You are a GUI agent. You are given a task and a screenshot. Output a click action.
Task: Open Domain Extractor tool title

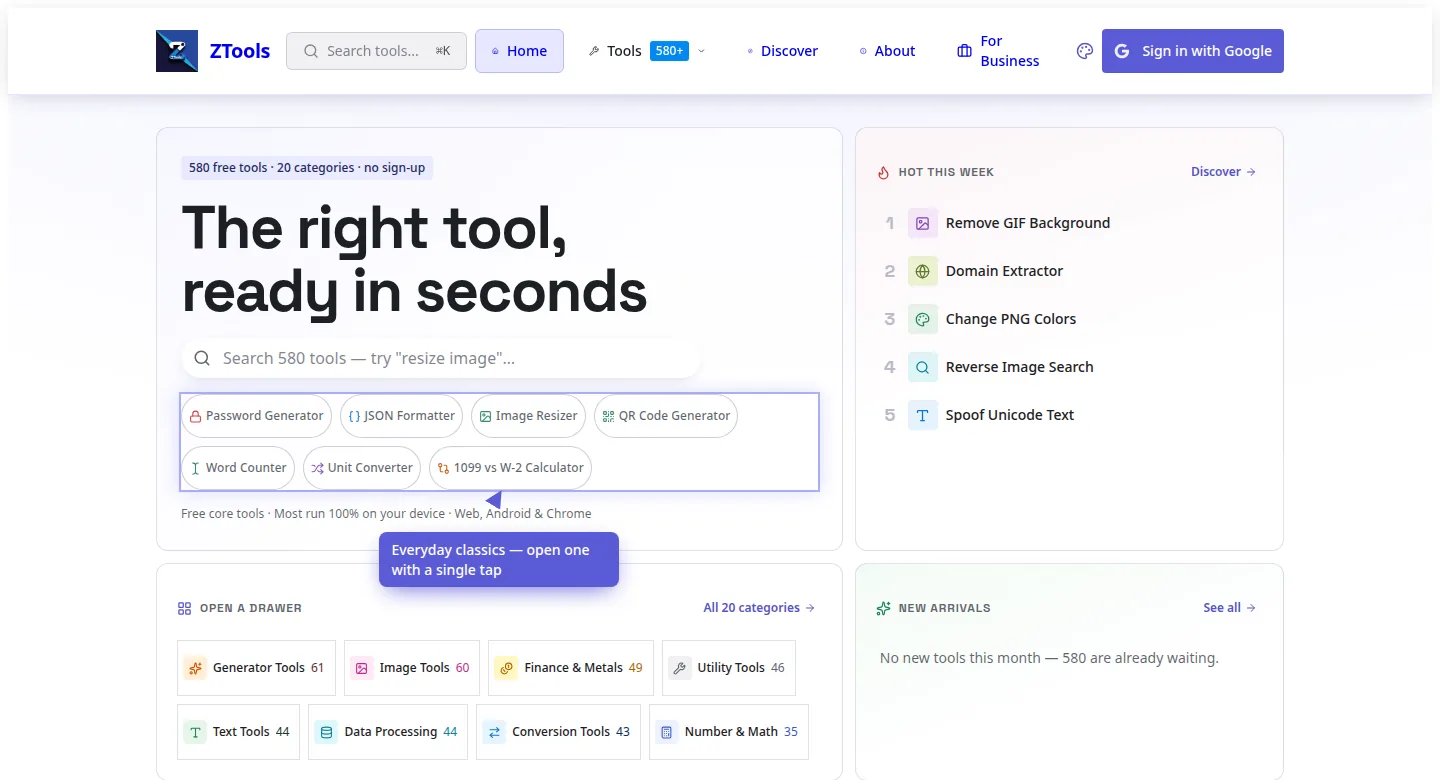point(1004,271)
